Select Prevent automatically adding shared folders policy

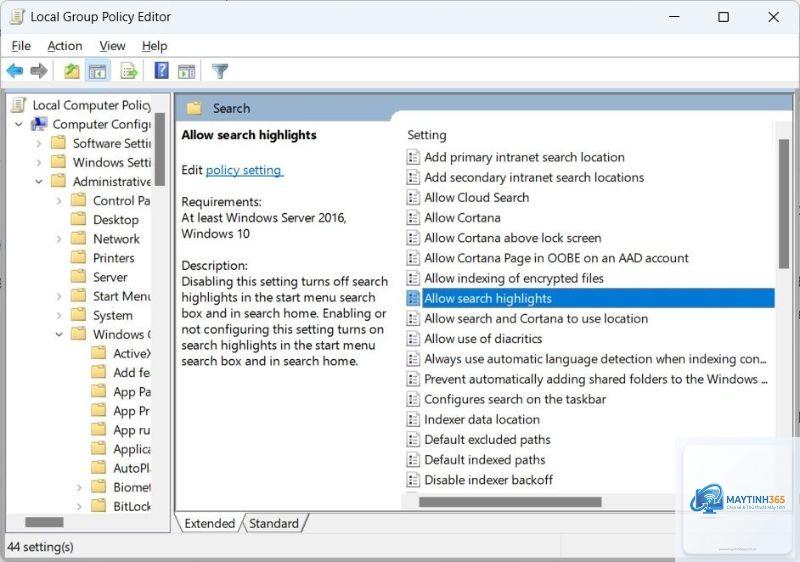(595, 379)
